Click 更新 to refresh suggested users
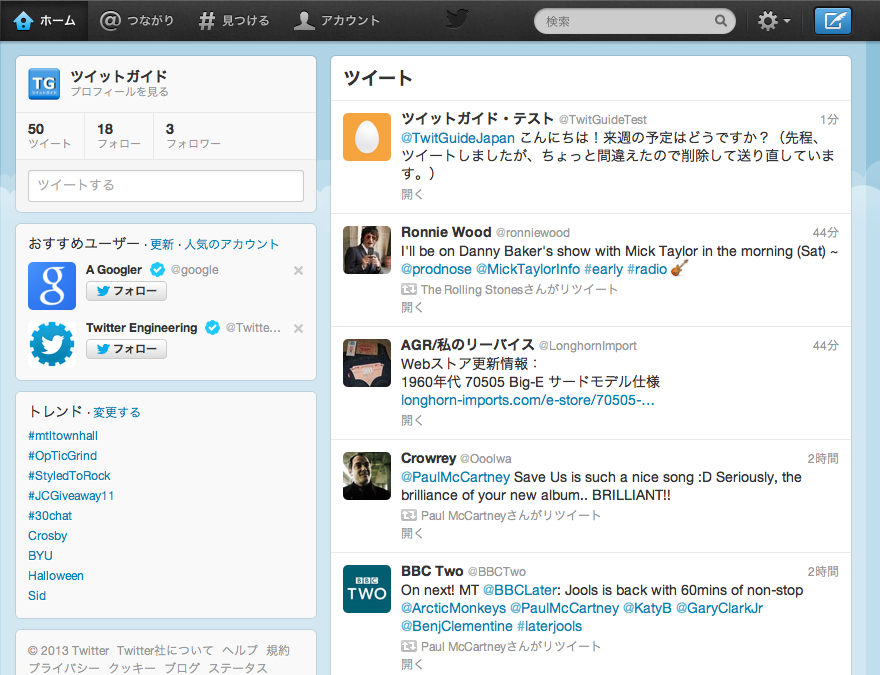The width and height of the screenshot is (880, 675). 162,244
